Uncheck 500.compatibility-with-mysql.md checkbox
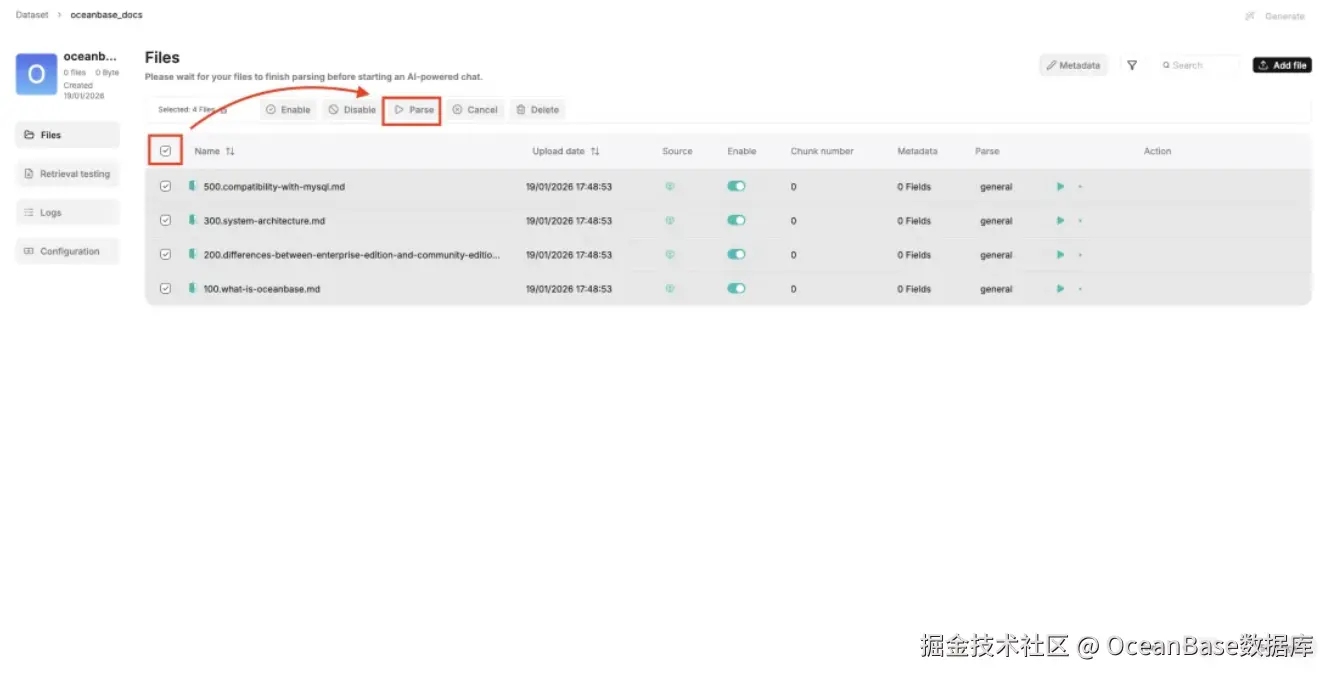1334x680 pixels. (x=166, y=186)
